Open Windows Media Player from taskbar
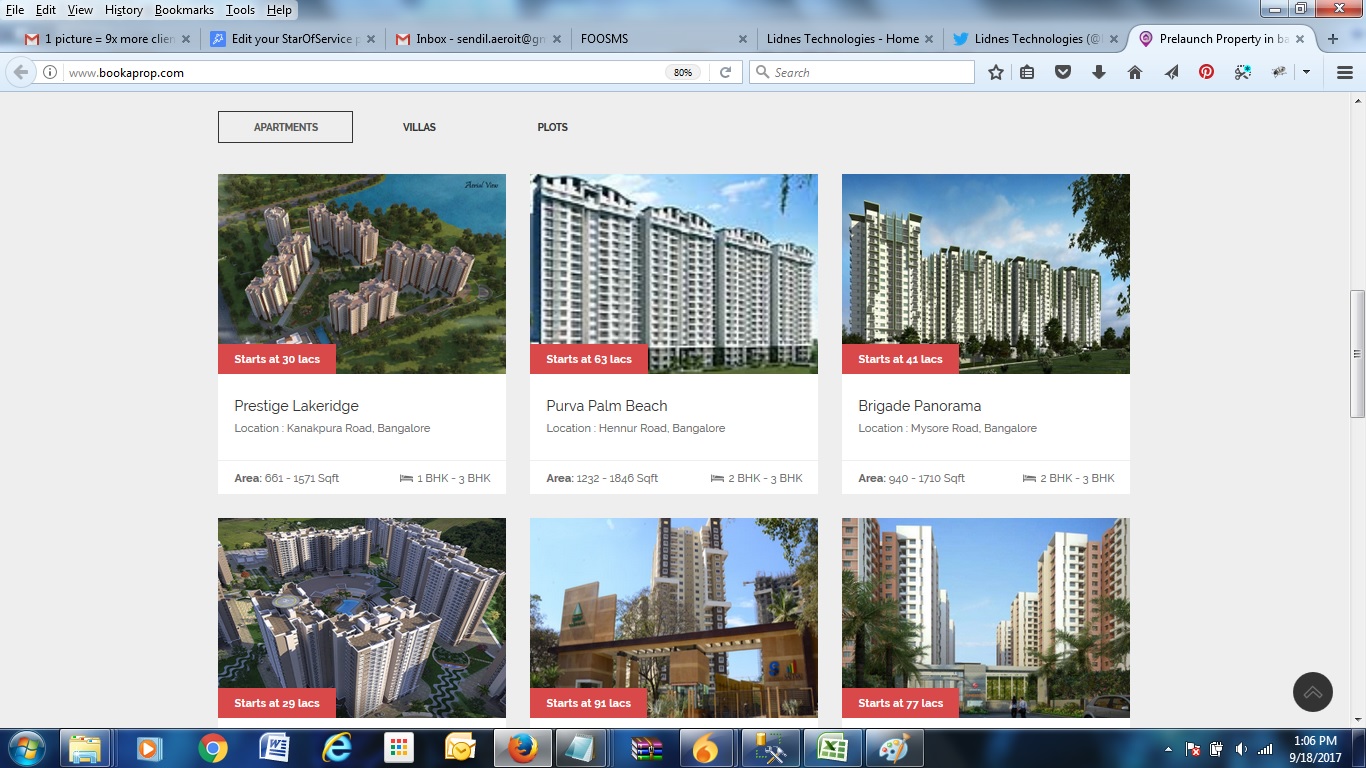The width and height of the screenshot is (1366, 768). (150, 748)
